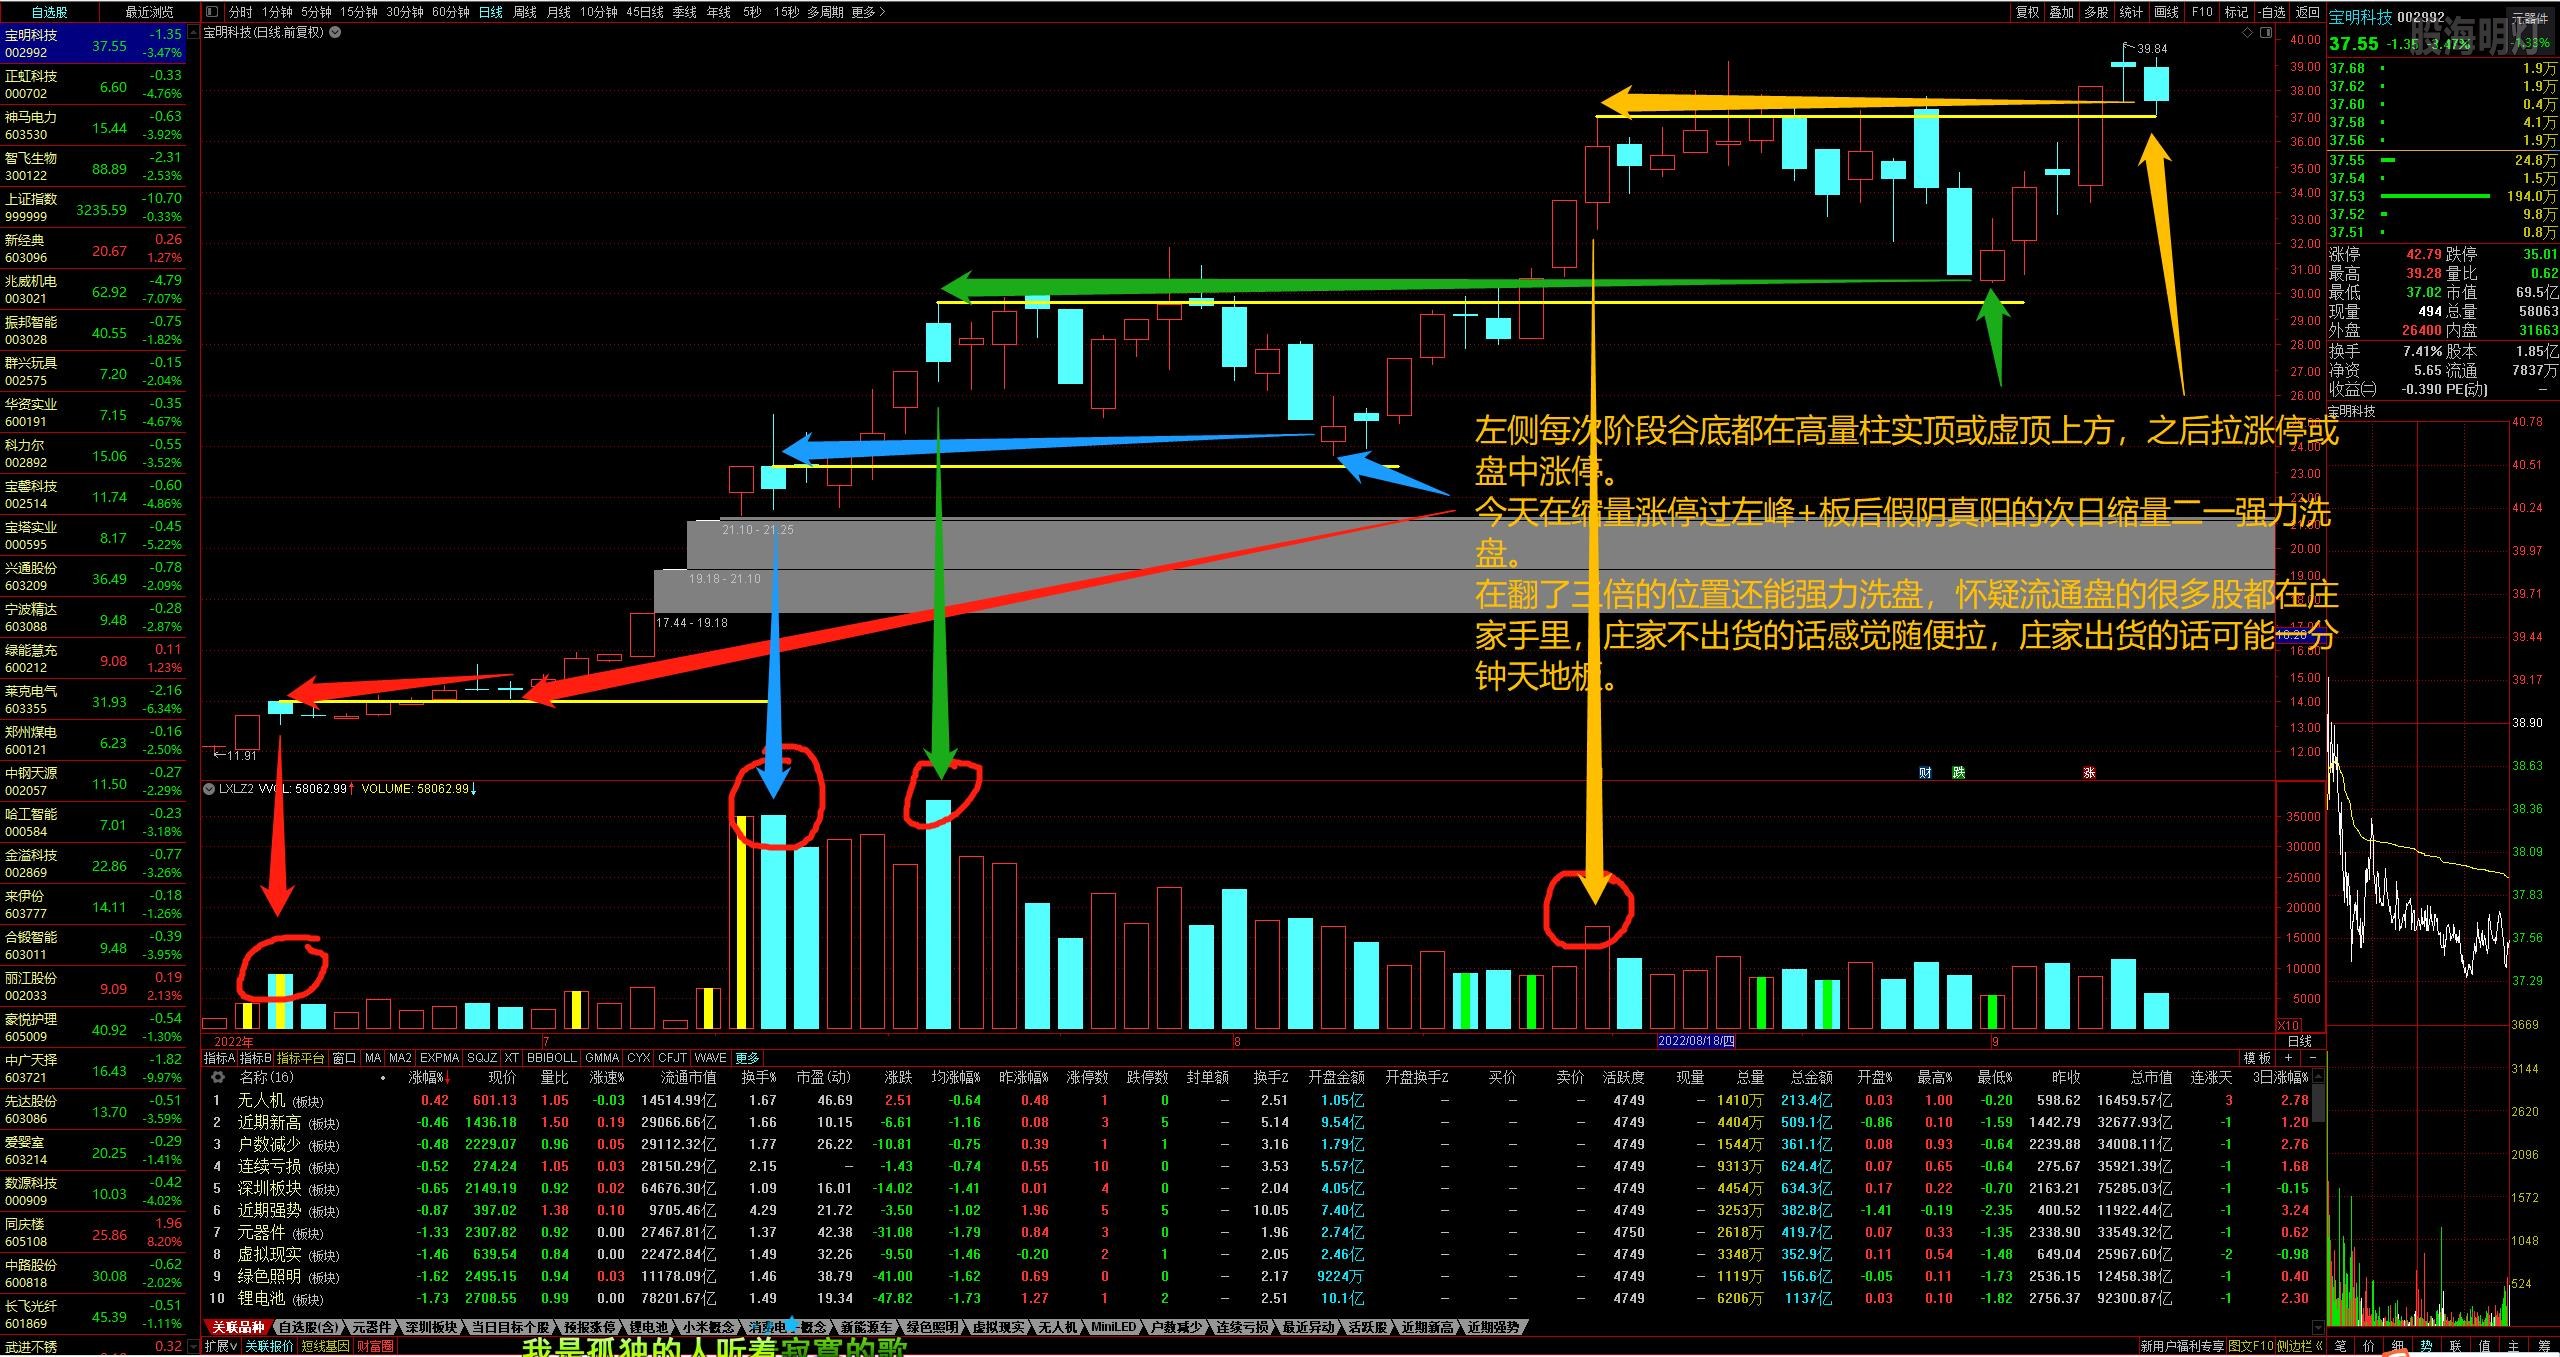The height and width of the screenshot is (1357, 2560).
Task: Switch to the 元器件 bottom tab
Action: coord(371,1327)
